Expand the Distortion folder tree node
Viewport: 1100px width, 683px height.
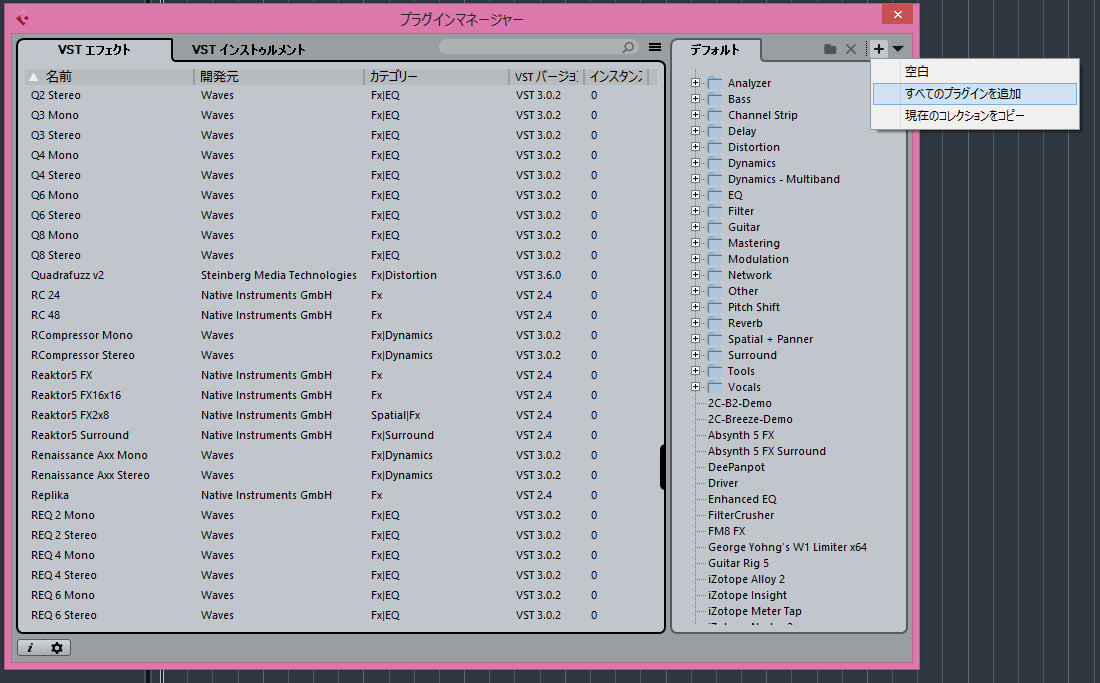(x=696, y=147)
